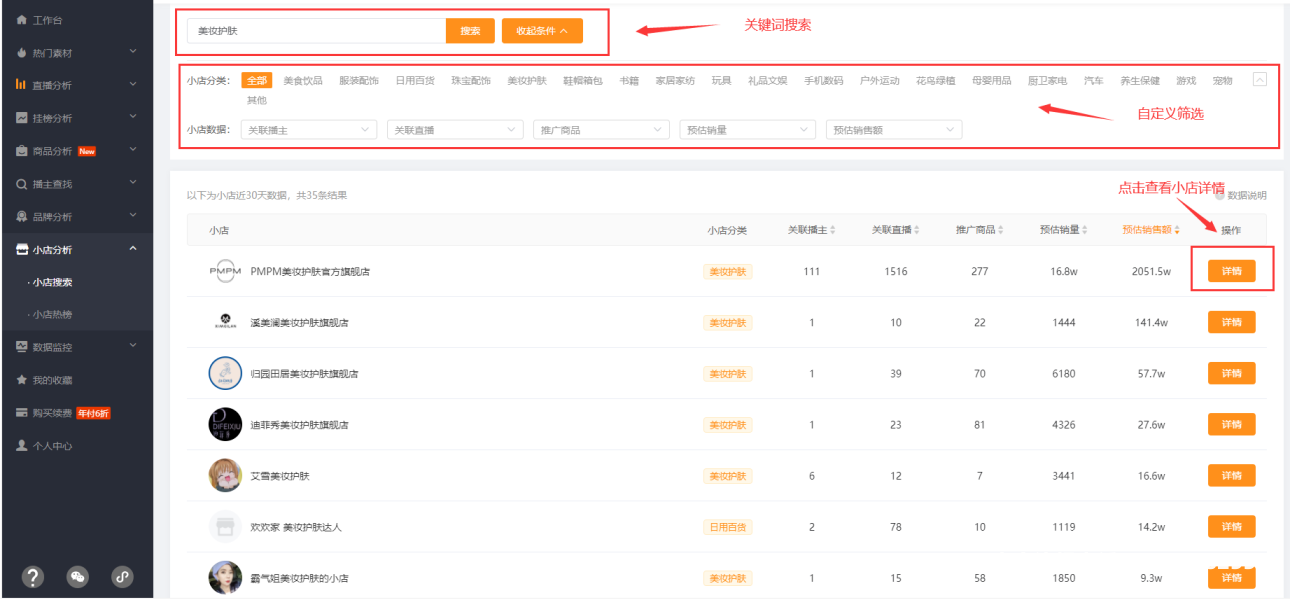Select the 母婴用品 category filter
This screenshot has width=1290, height=600.
(x=991, y=81)
